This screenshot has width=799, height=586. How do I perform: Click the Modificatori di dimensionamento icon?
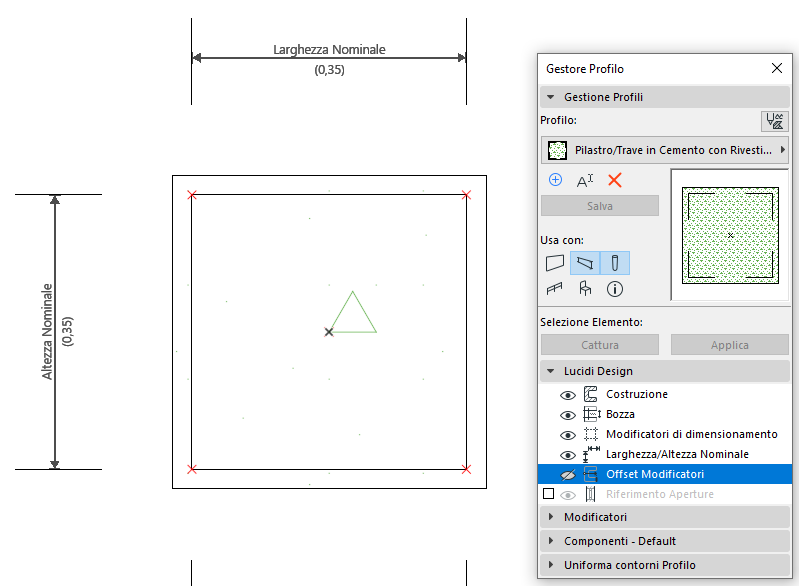(x=591, y=434)
